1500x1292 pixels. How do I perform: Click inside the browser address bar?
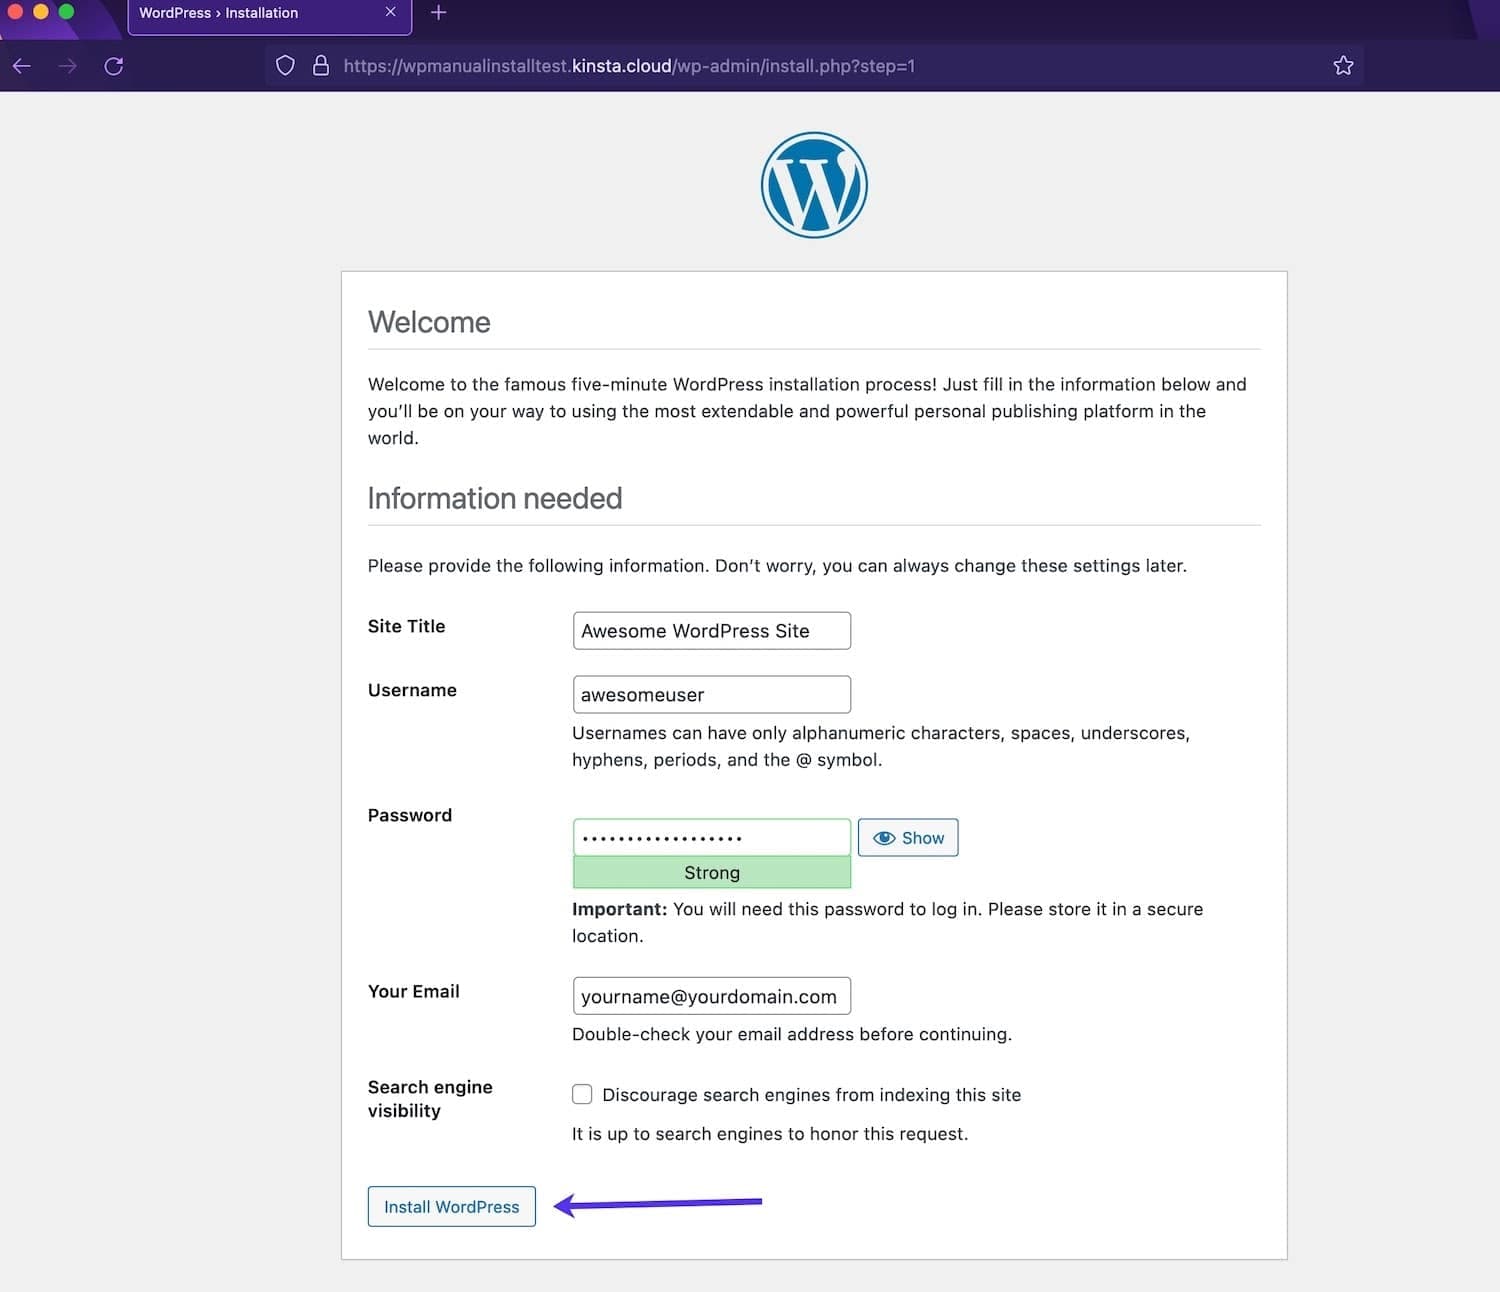click(x=700, y=65)
